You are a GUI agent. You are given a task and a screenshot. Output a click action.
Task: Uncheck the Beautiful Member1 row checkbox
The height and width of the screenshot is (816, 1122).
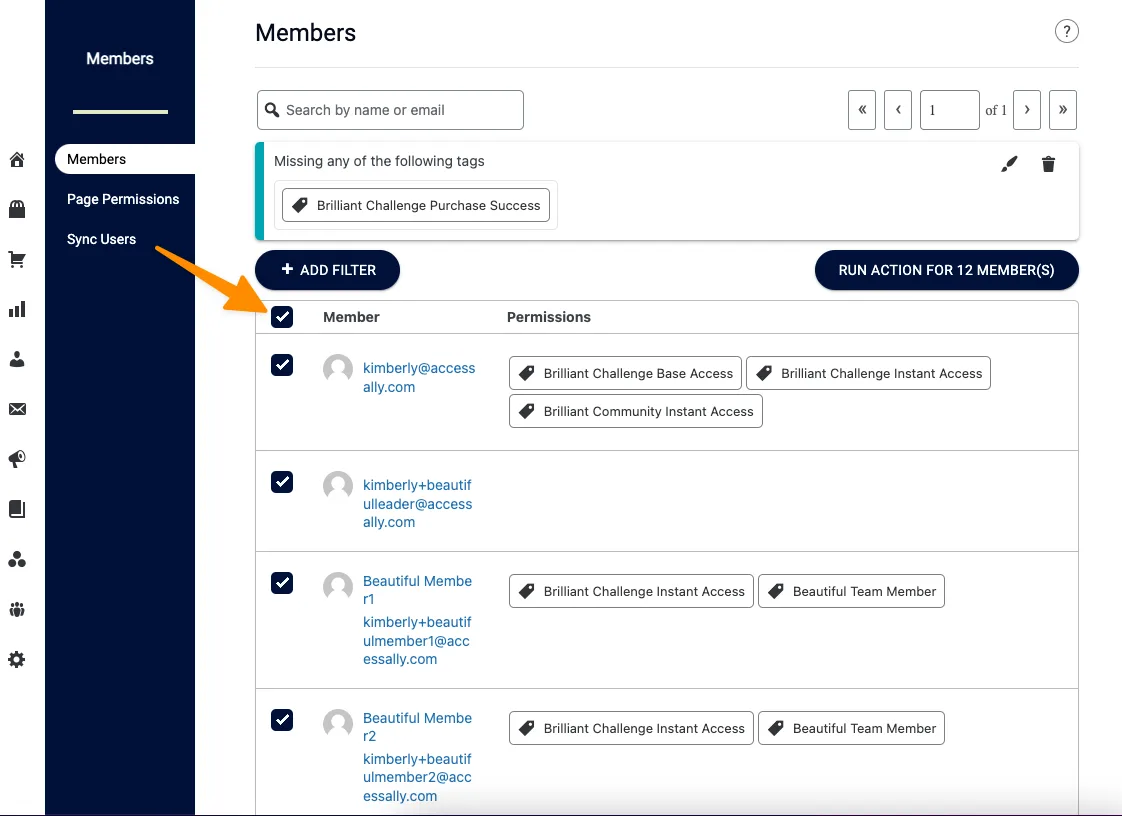coord(282,583)
